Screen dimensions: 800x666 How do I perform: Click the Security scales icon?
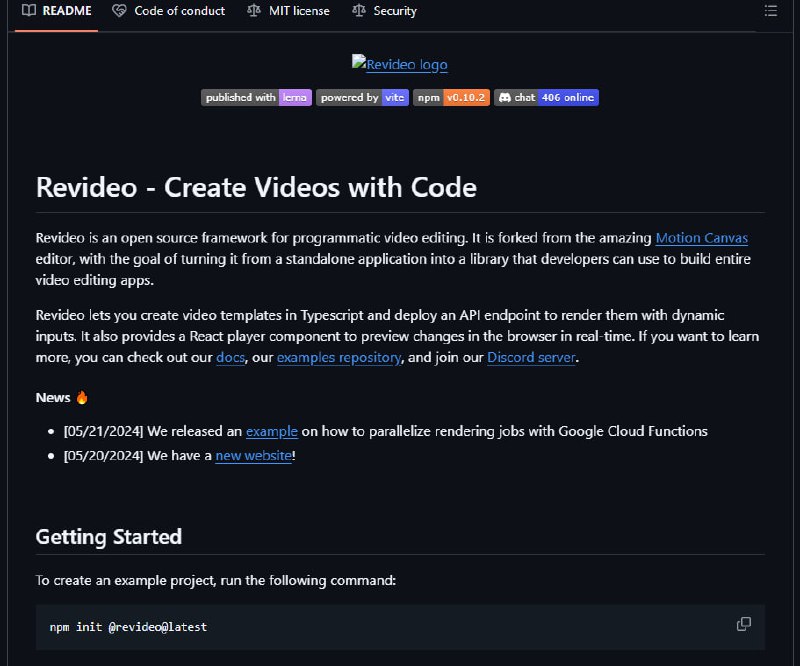359,10
